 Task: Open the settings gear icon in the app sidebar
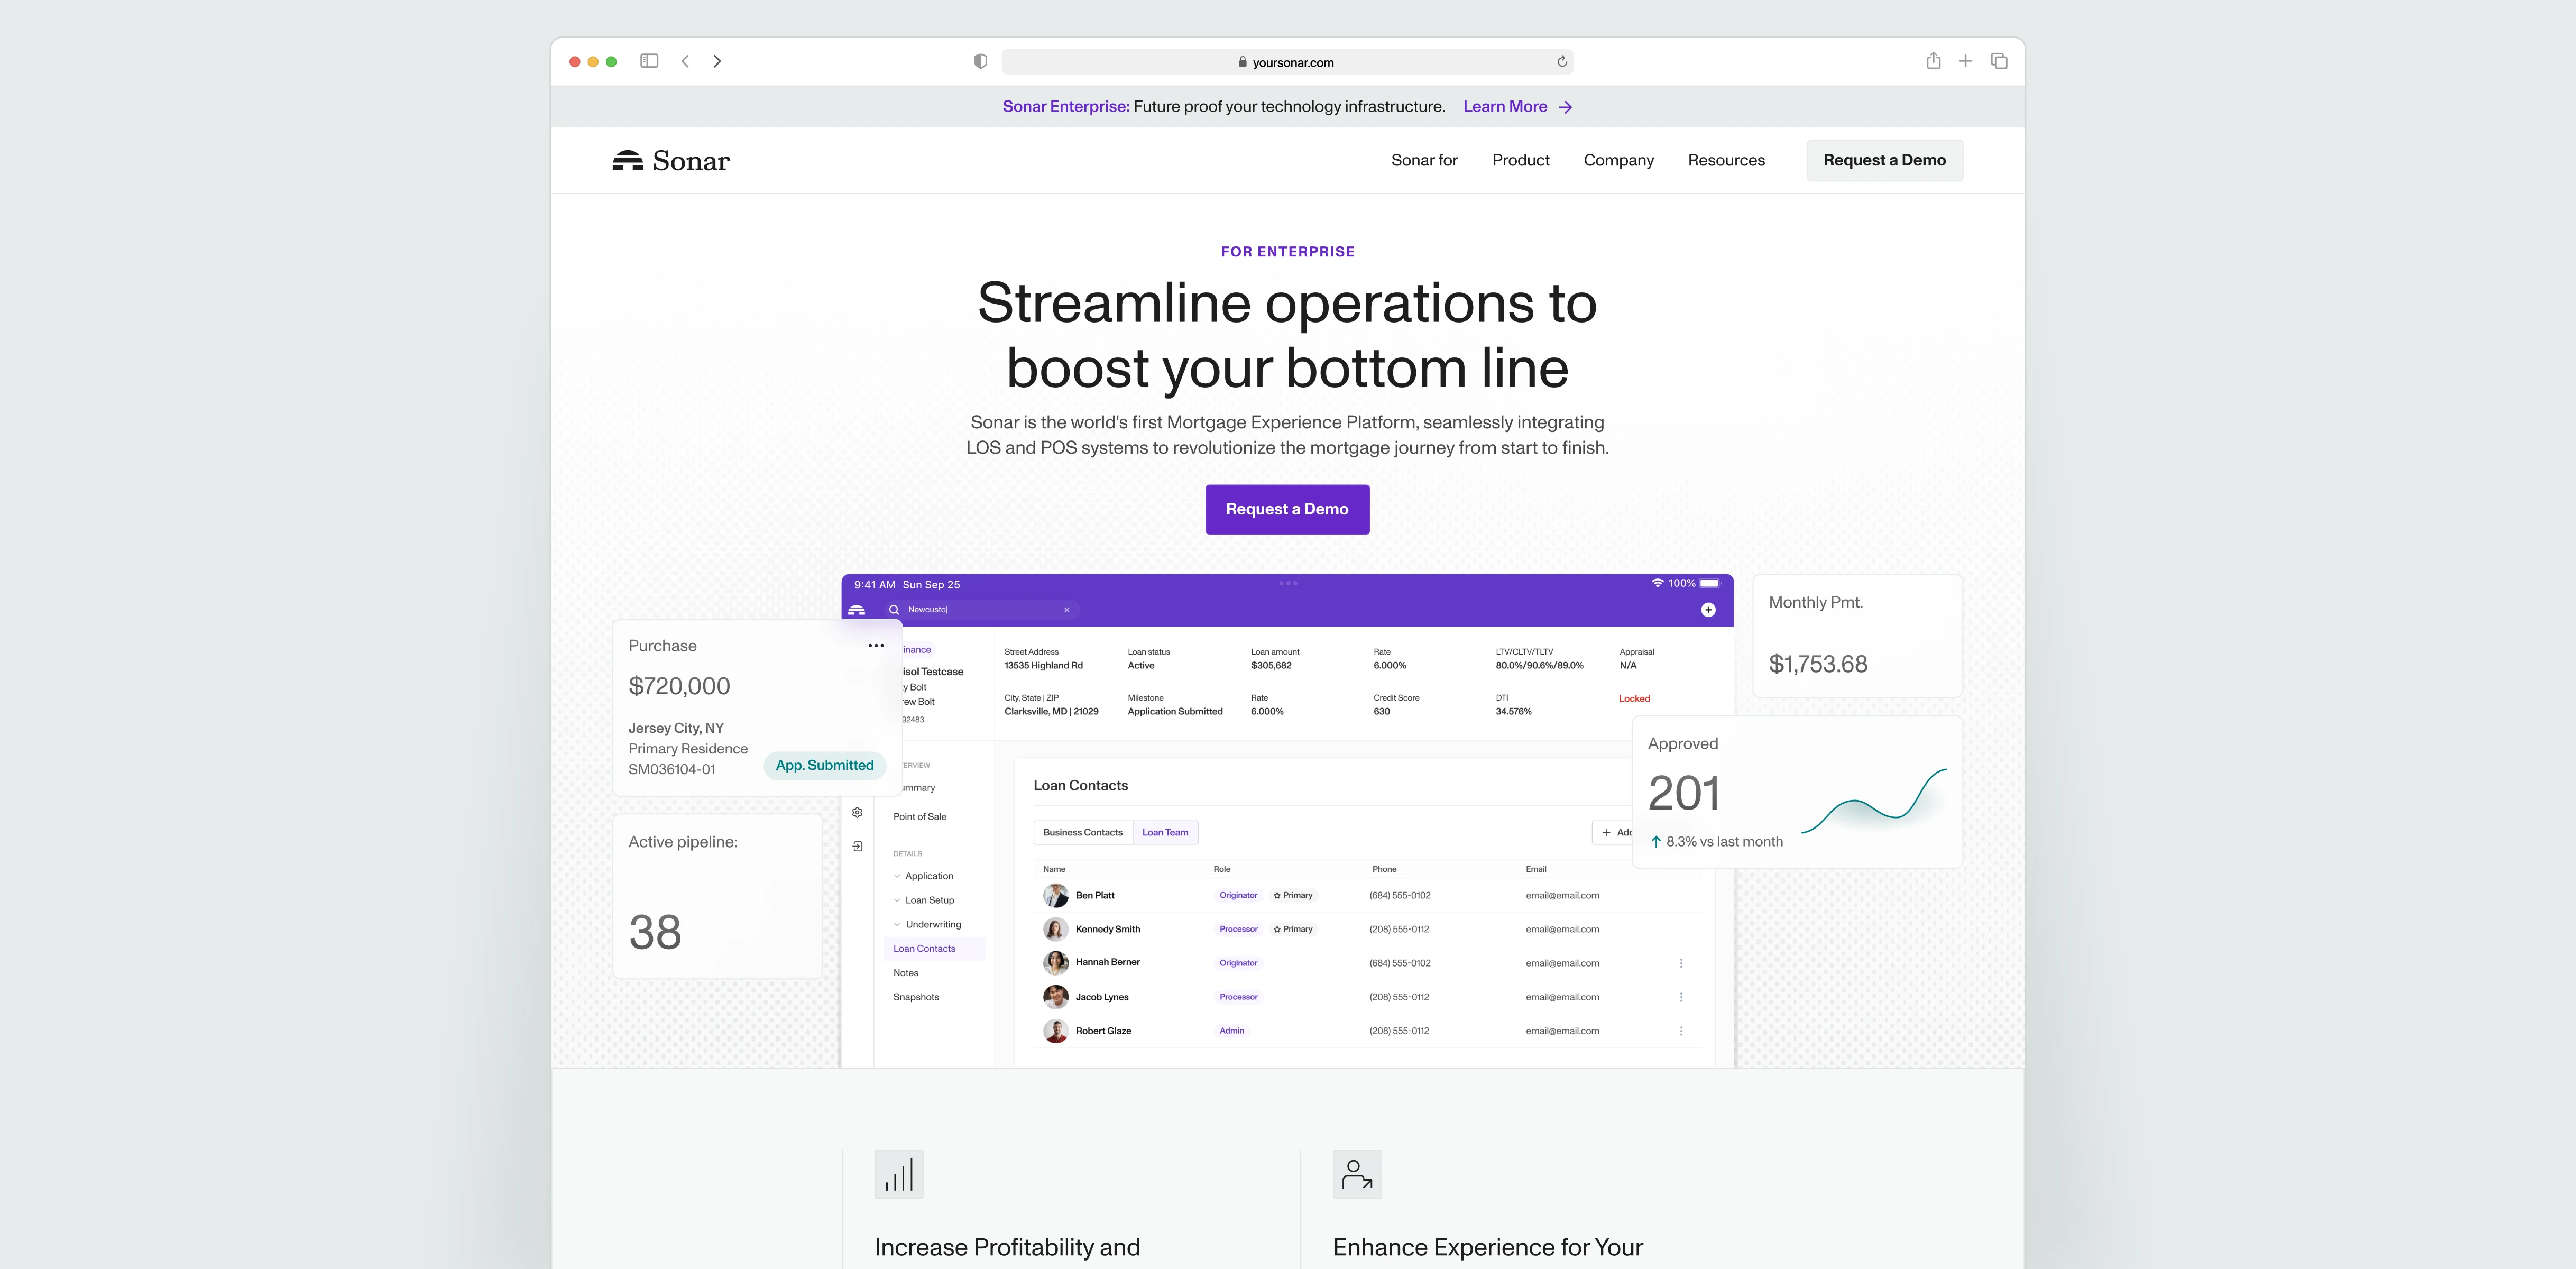point(857,813)
